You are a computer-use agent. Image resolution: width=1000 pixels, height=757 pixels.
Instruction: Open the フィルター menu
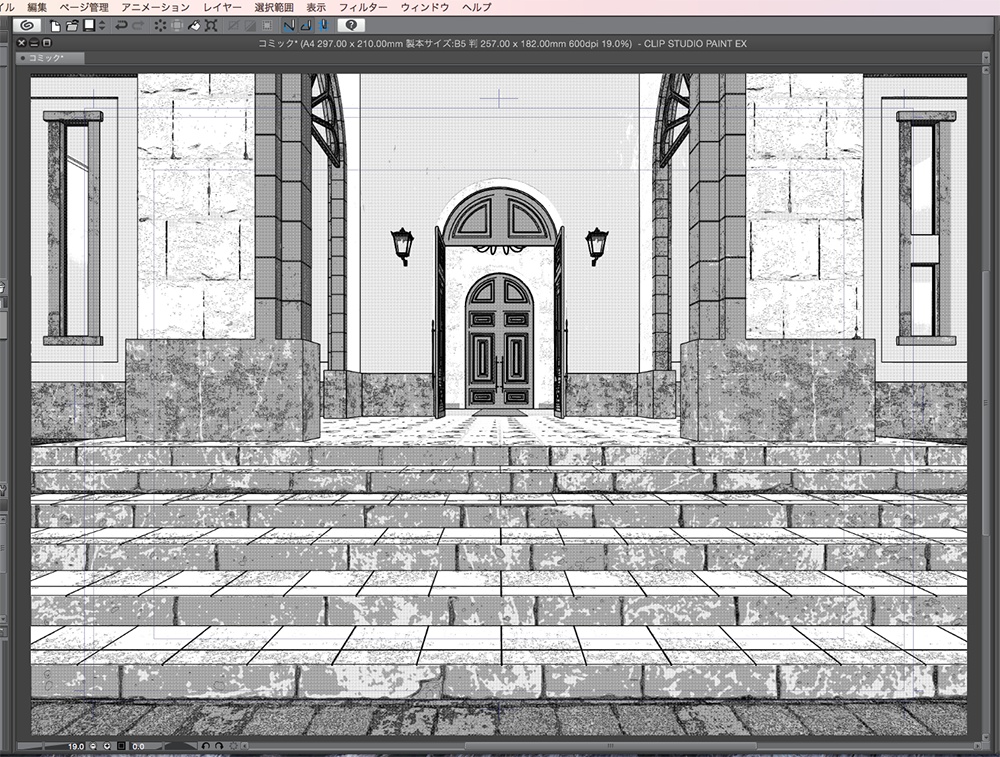coord(363,8)
